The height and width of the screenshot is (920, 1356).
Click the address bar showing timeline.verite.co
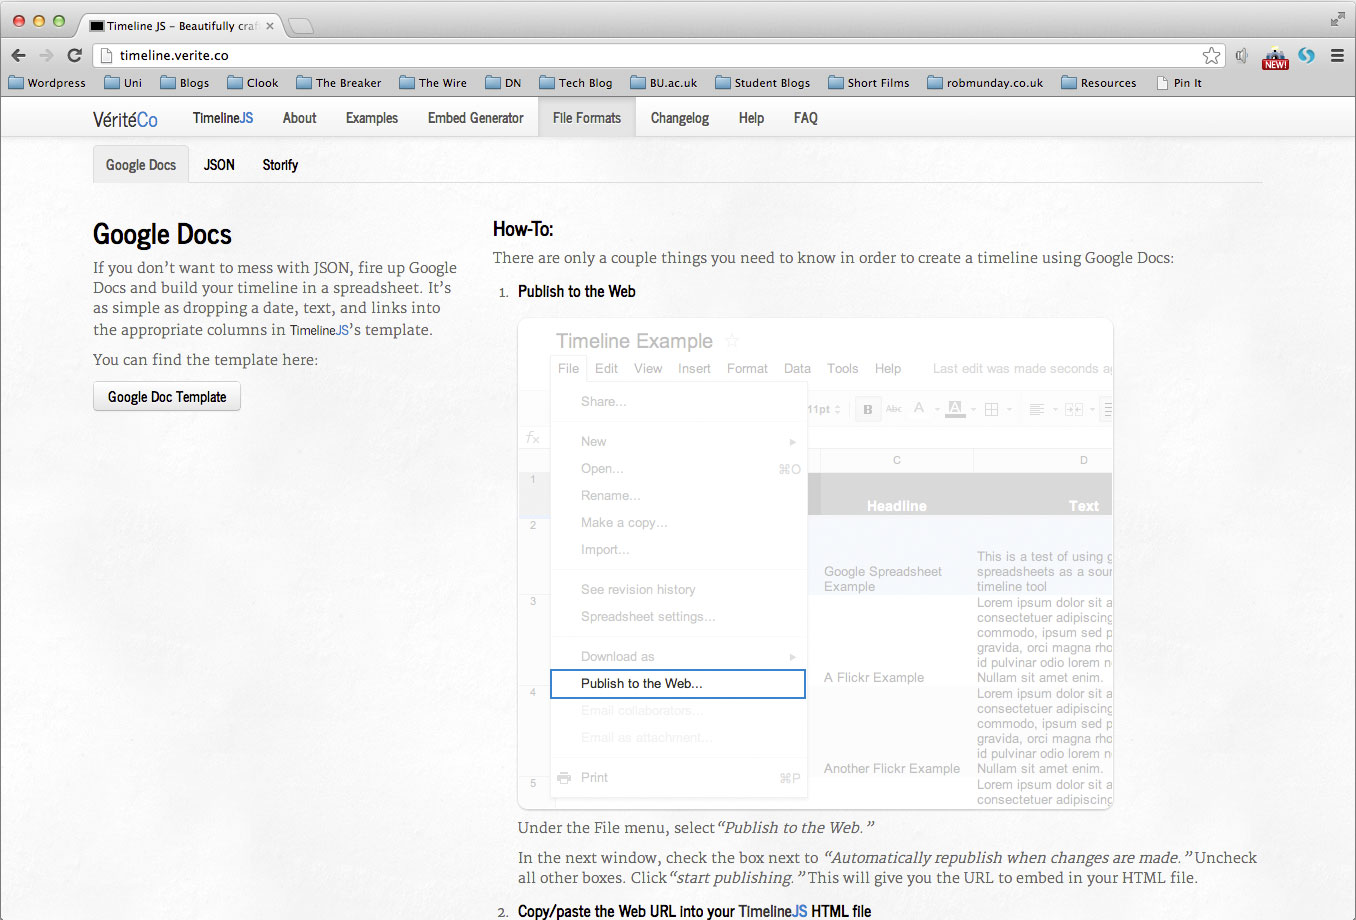pos(660,55)
